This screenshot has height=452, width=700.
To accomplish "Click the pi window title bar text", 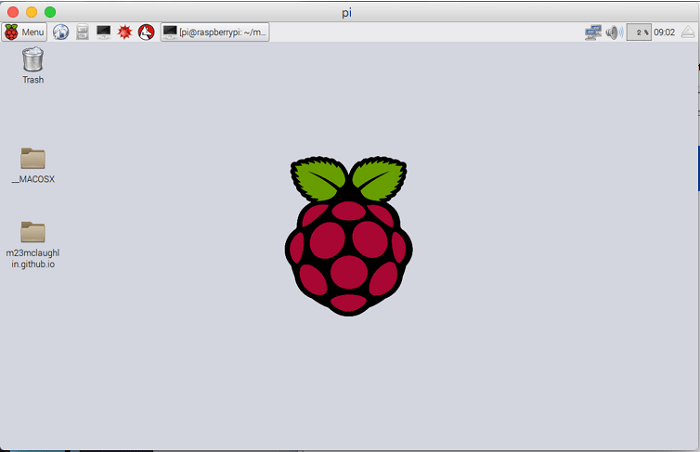I will coord(349,11).
